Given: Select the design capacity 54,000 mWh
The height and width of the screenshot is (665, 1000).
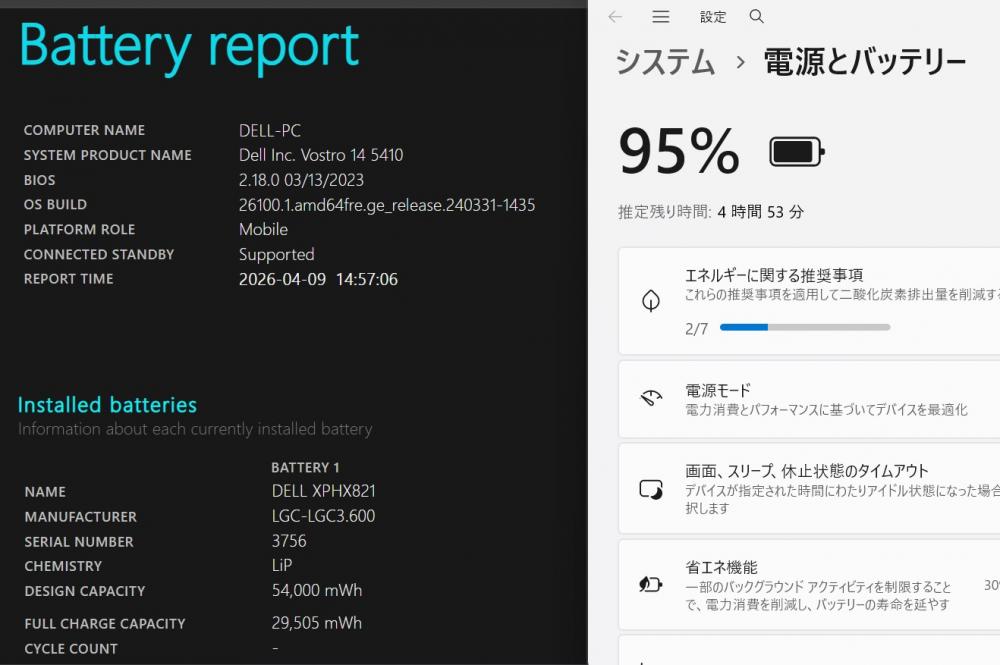Looking at the screenshot, I should (317, 590).
